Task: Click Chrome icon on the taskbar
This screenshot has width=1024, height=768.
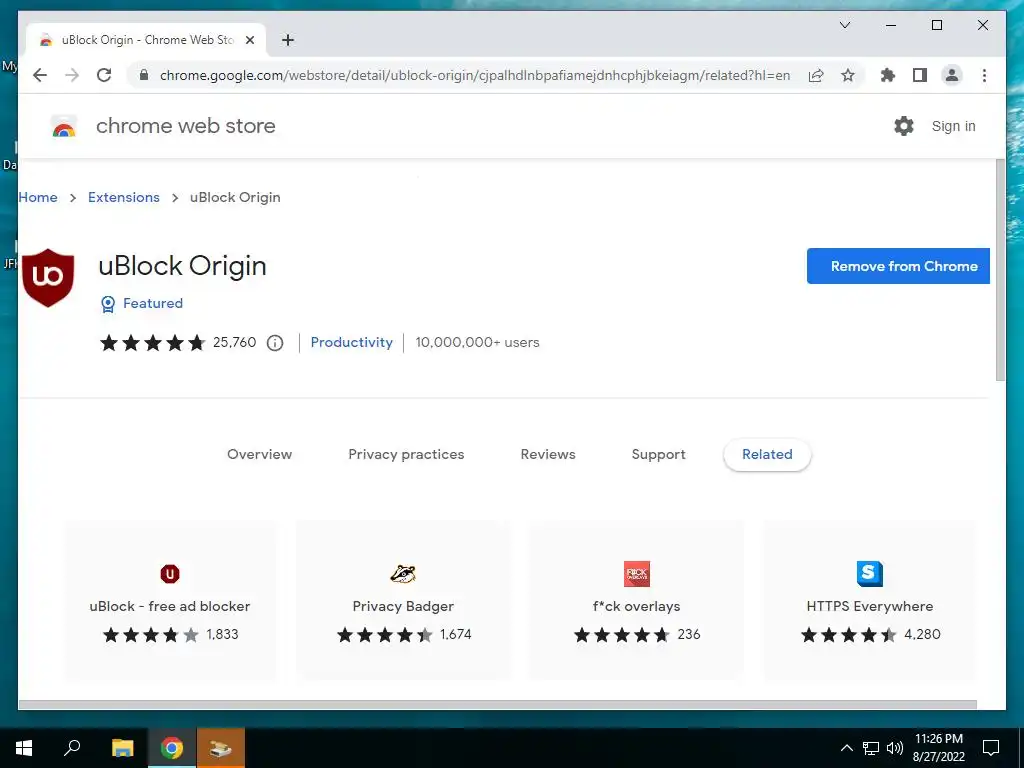Action: click(x=172, y=748)
